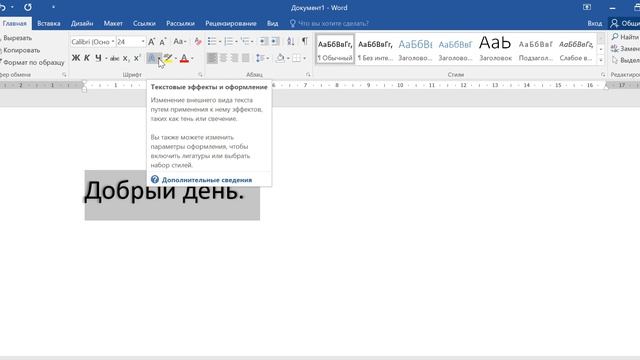Click the increase indent icon
The image size is (640, 360).
pyautogui.click(x=276, y=41)
